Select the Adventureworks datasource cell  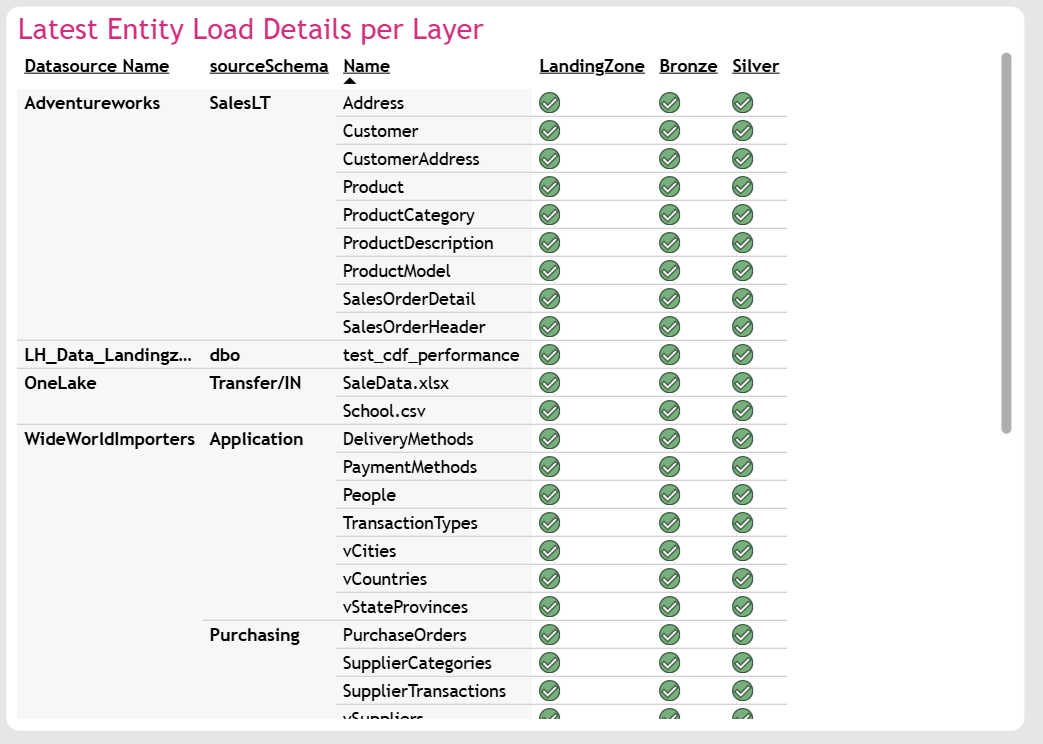(92, 103)
